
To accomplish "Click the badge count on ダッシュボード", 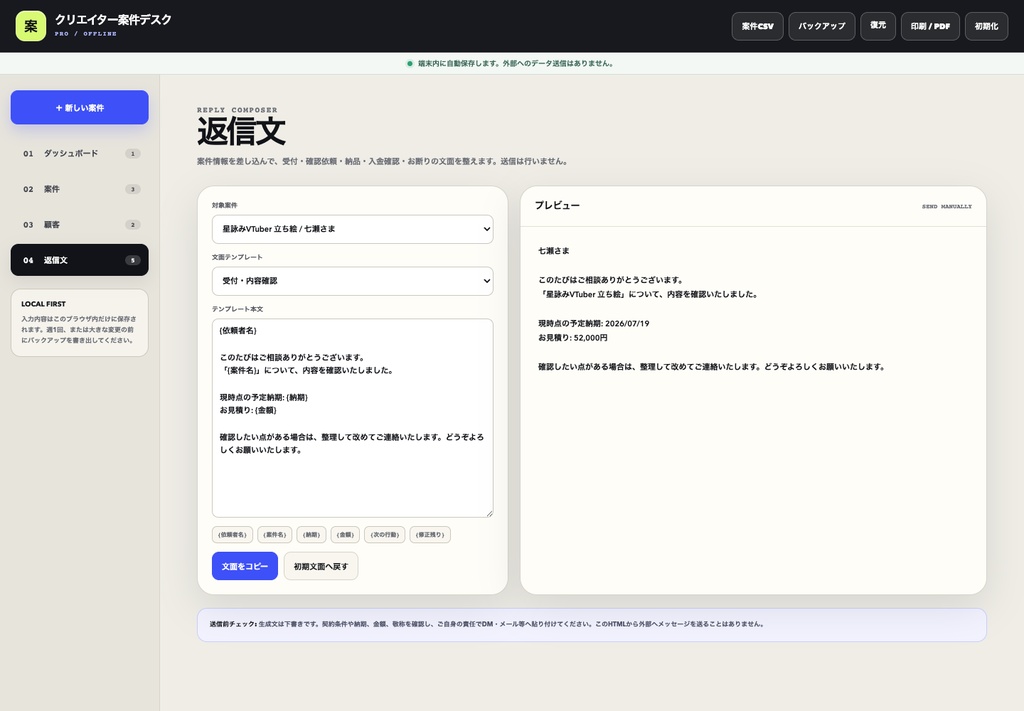I will 133,154.
